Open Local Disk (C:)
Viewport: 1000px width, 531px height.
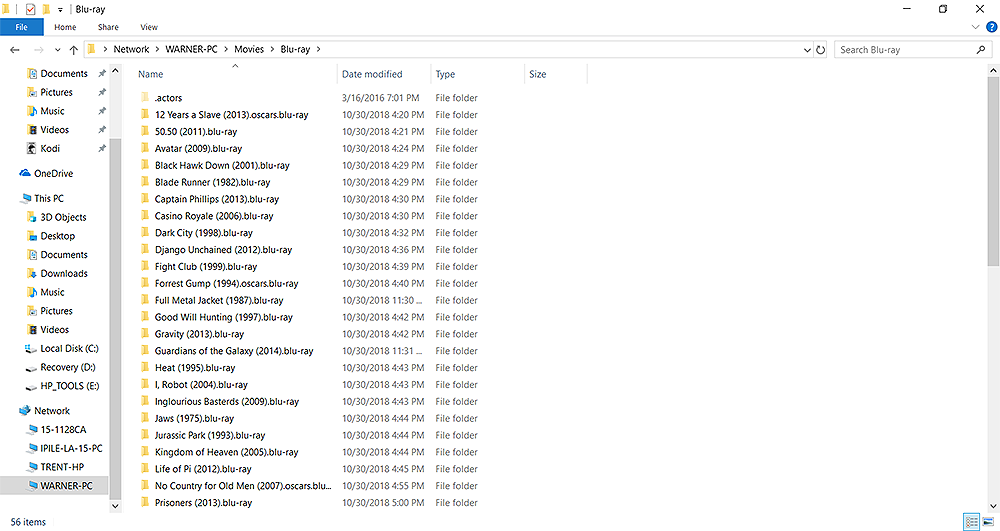point(69,348)
